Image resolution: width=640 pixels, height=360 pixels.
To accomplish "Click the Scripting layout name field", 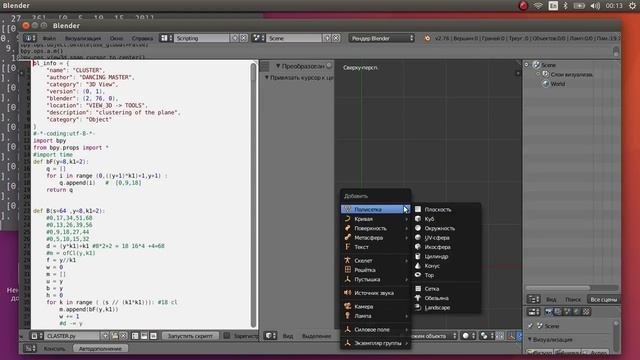I will click(202, 38).
